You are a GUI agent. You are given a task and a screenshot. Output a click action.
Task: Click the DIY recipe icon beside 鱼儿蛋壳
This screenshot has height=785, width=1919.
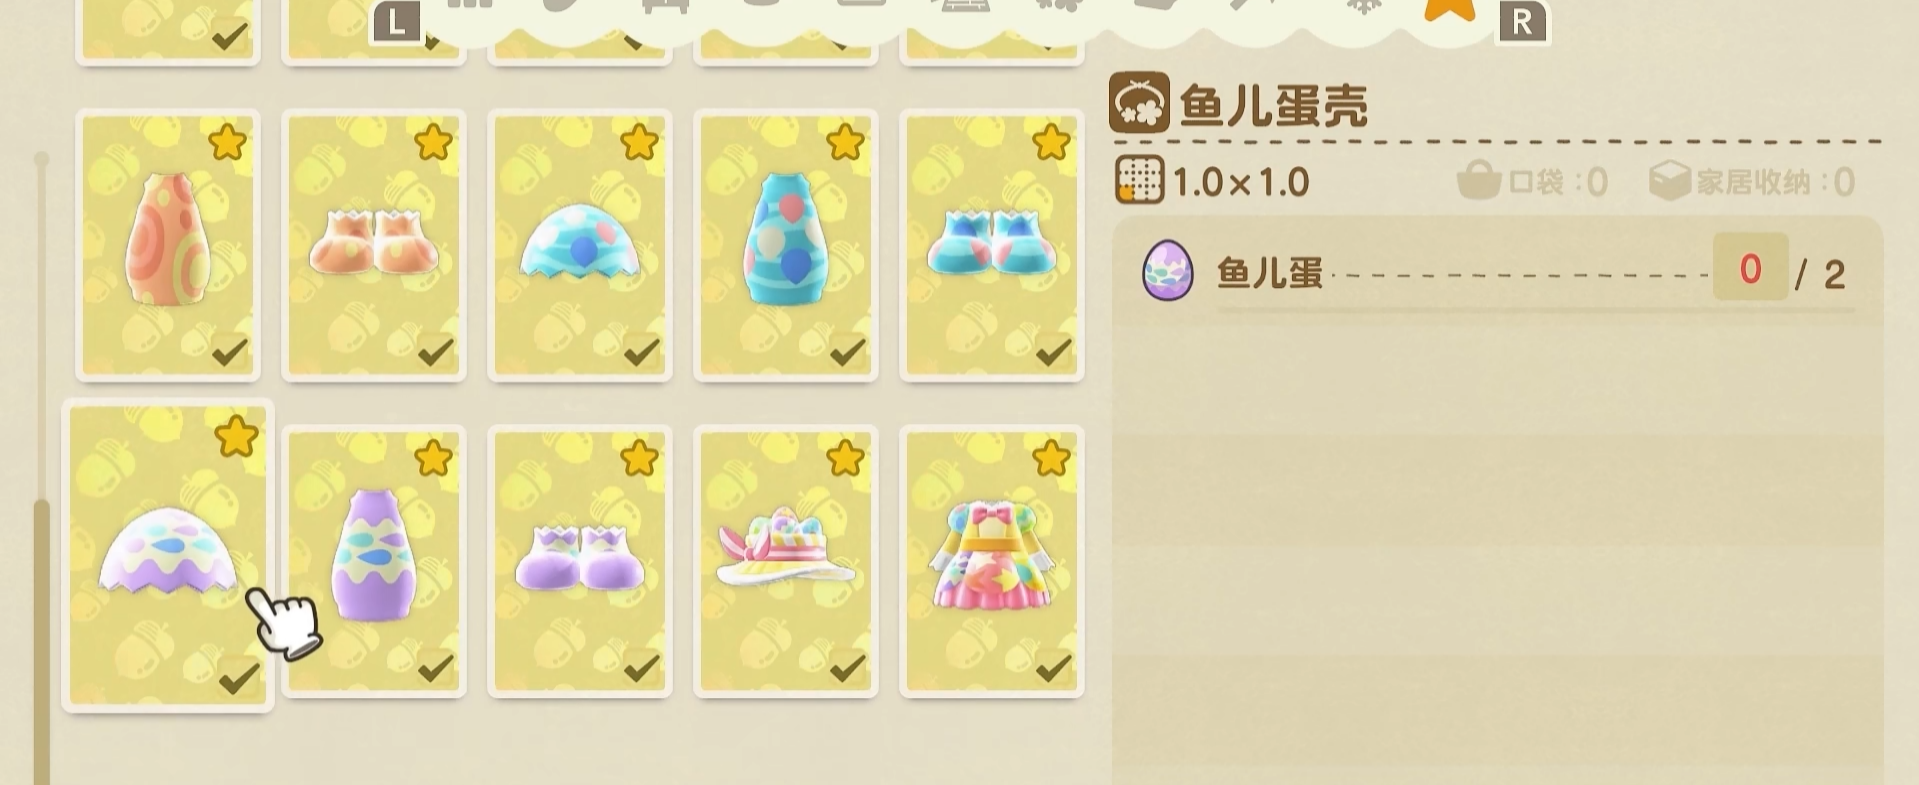coord(1139,102)
